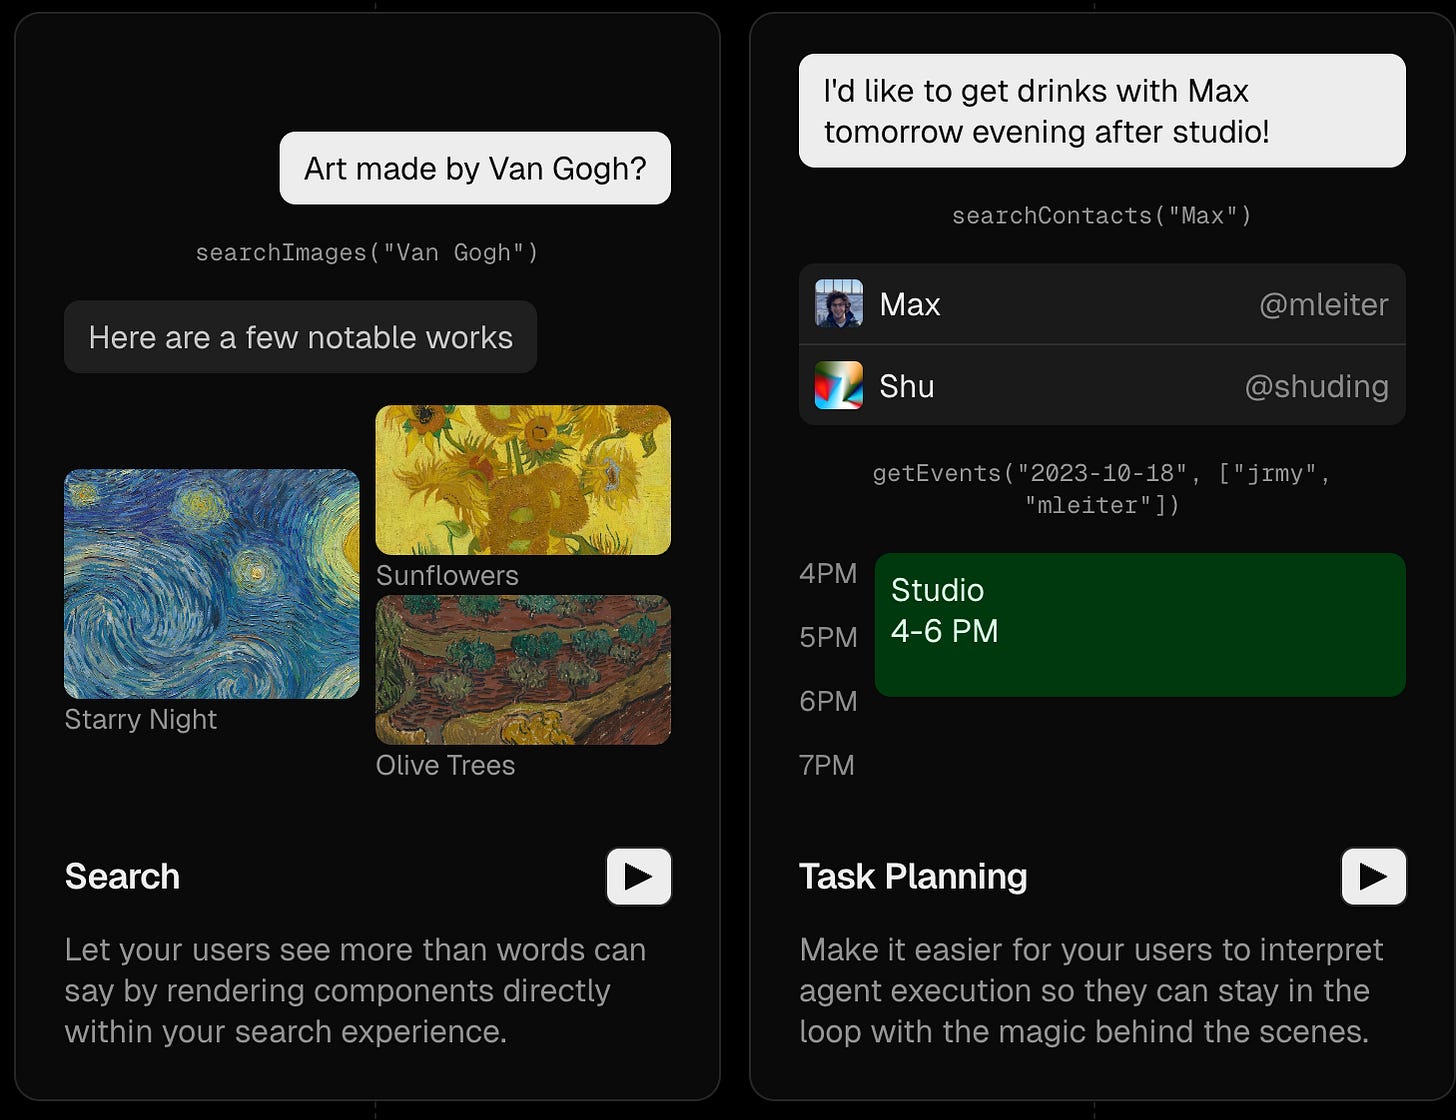Image resolution: width=1456 pixels, height=1120 pixels.
Task: Open the Sunflowers painting thumbnail
Action: pyautogui.click(x=523, y=480)
